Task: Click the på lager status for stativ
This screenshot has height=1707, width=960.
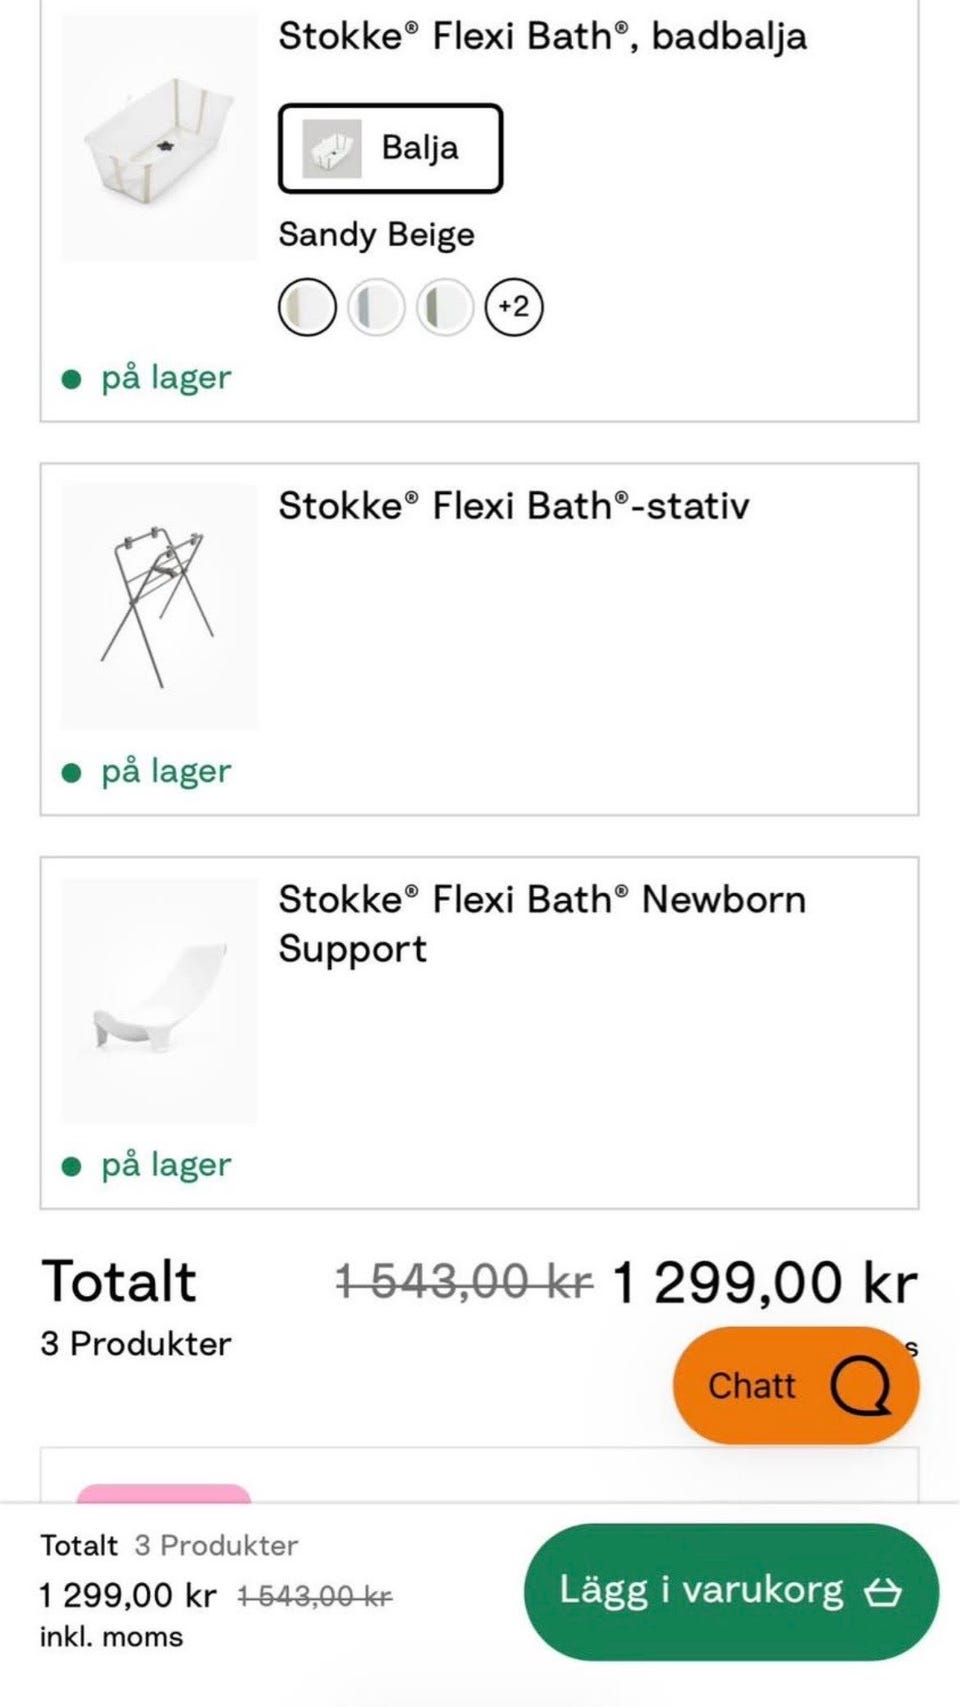Action: tap(165, 772)
